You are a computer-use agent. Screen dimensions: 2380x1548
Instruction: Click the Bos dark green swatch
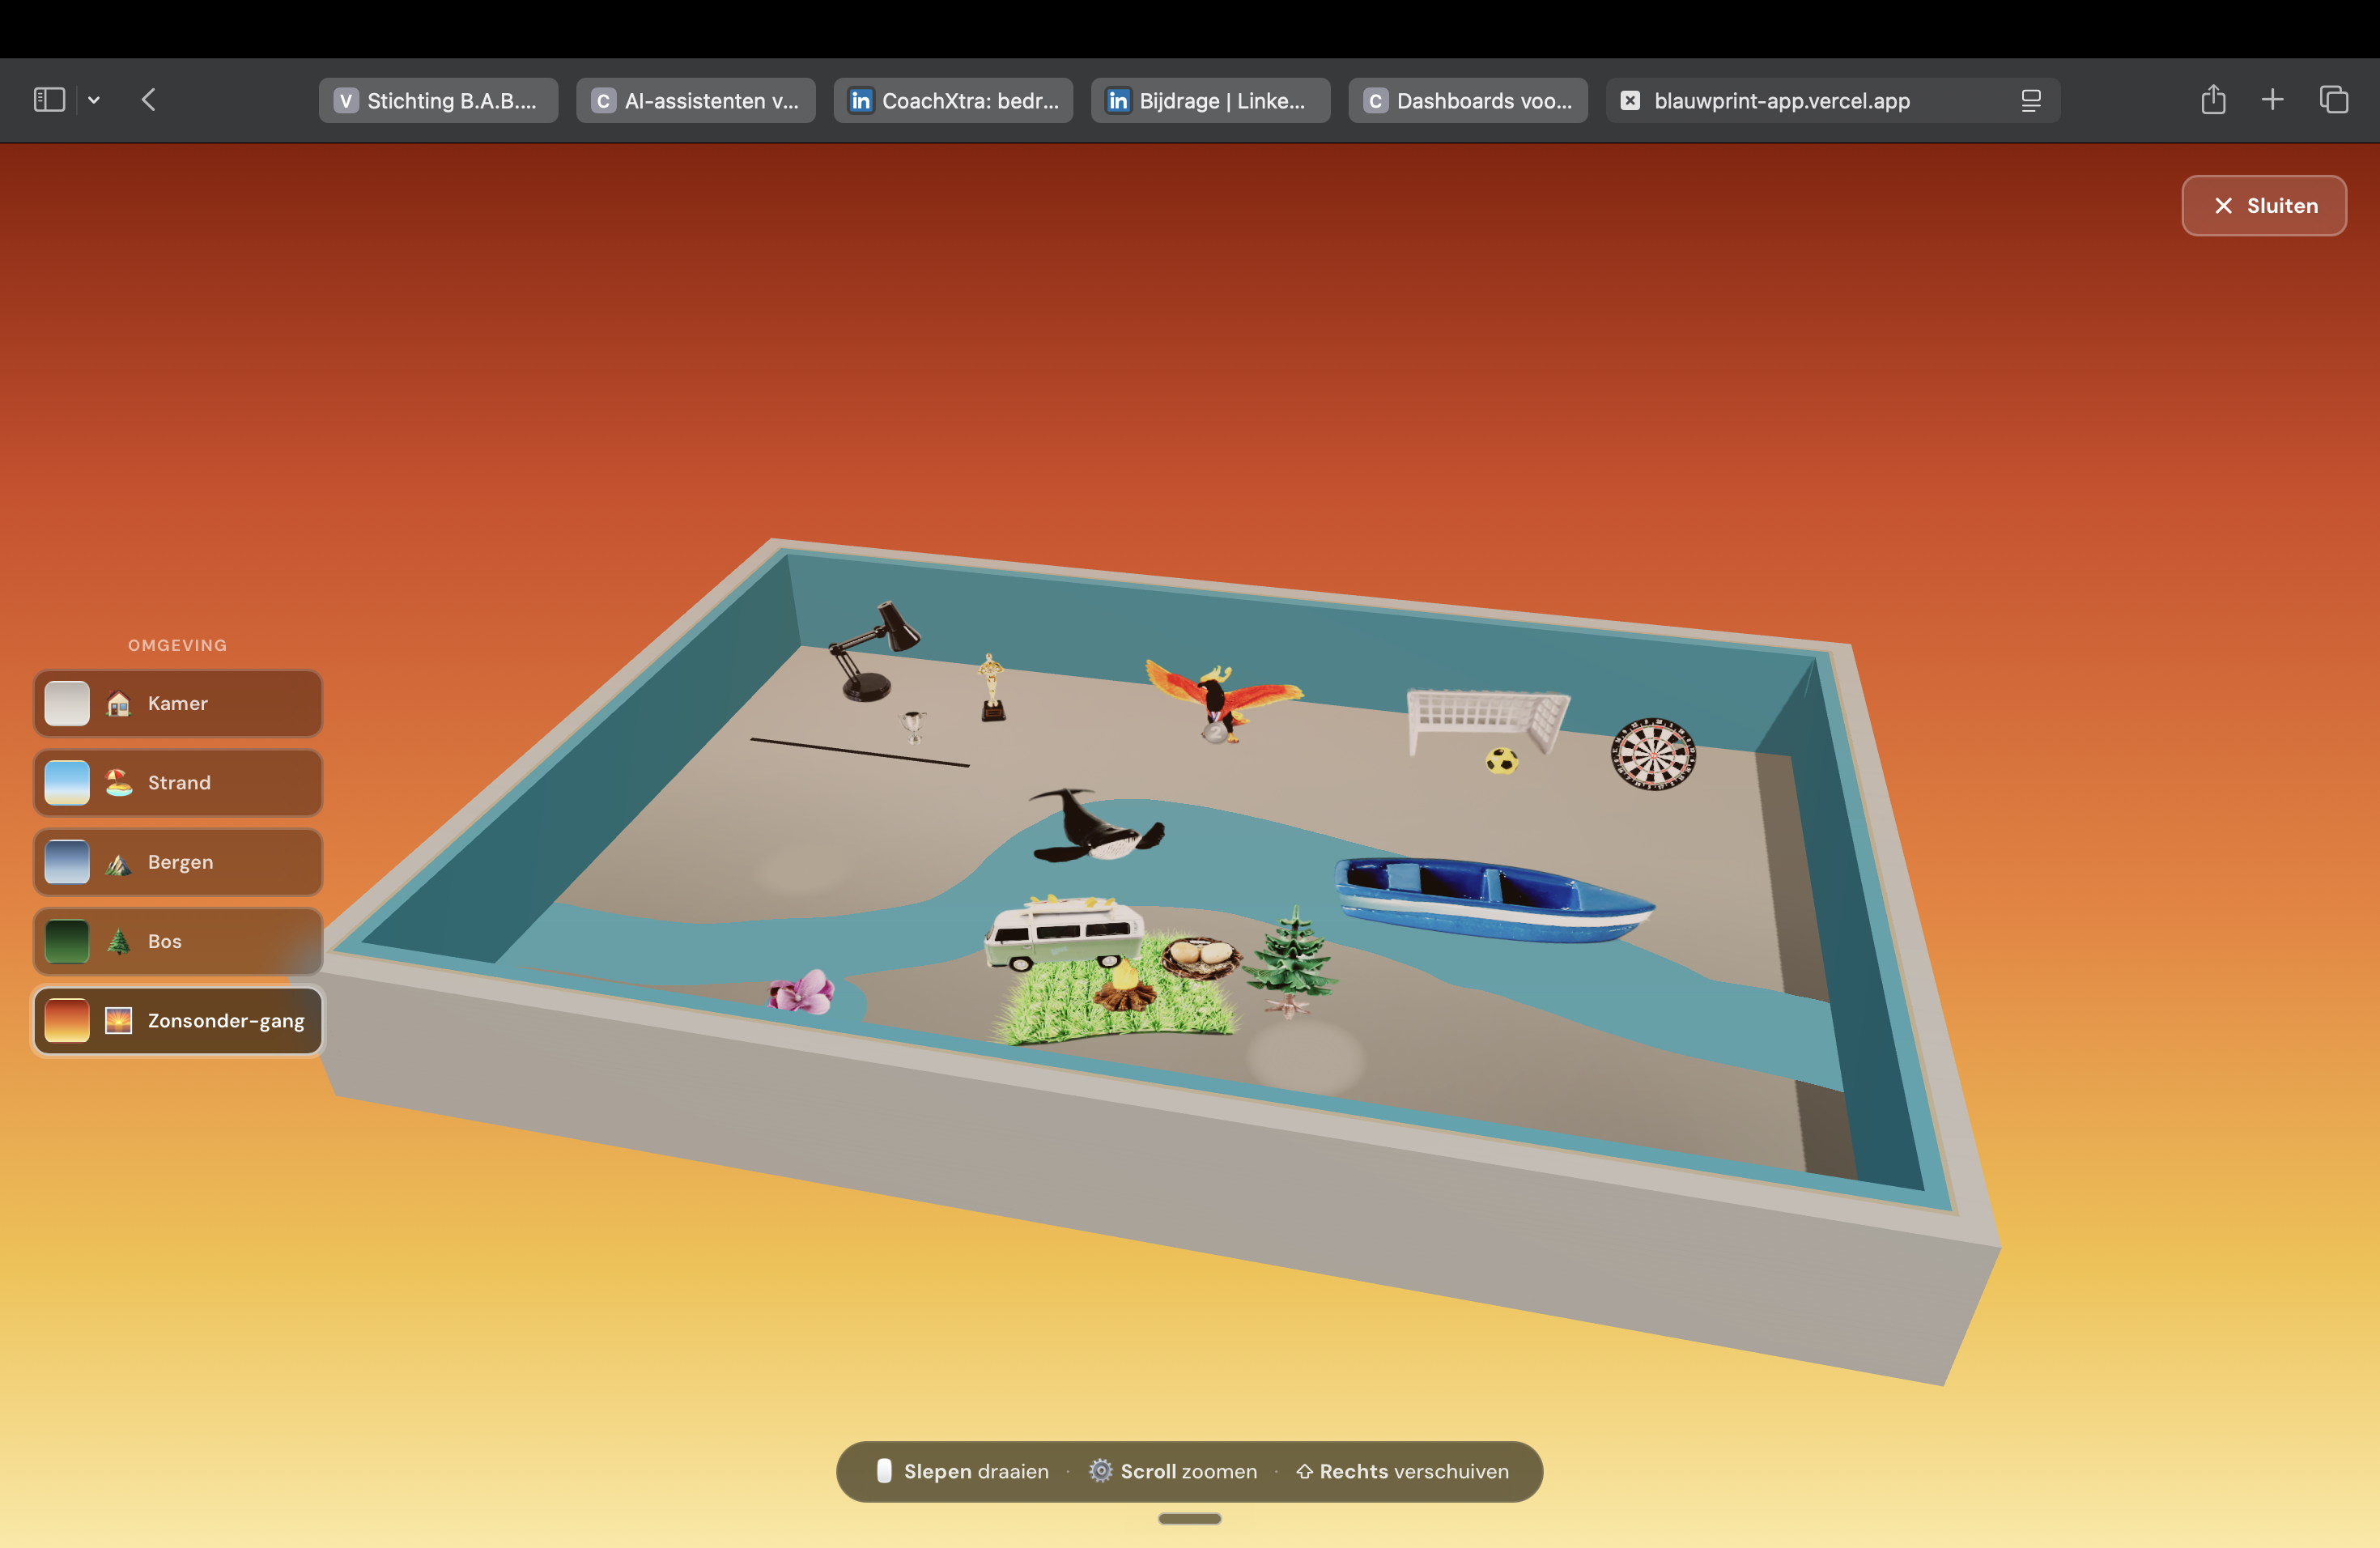[67, 941]
